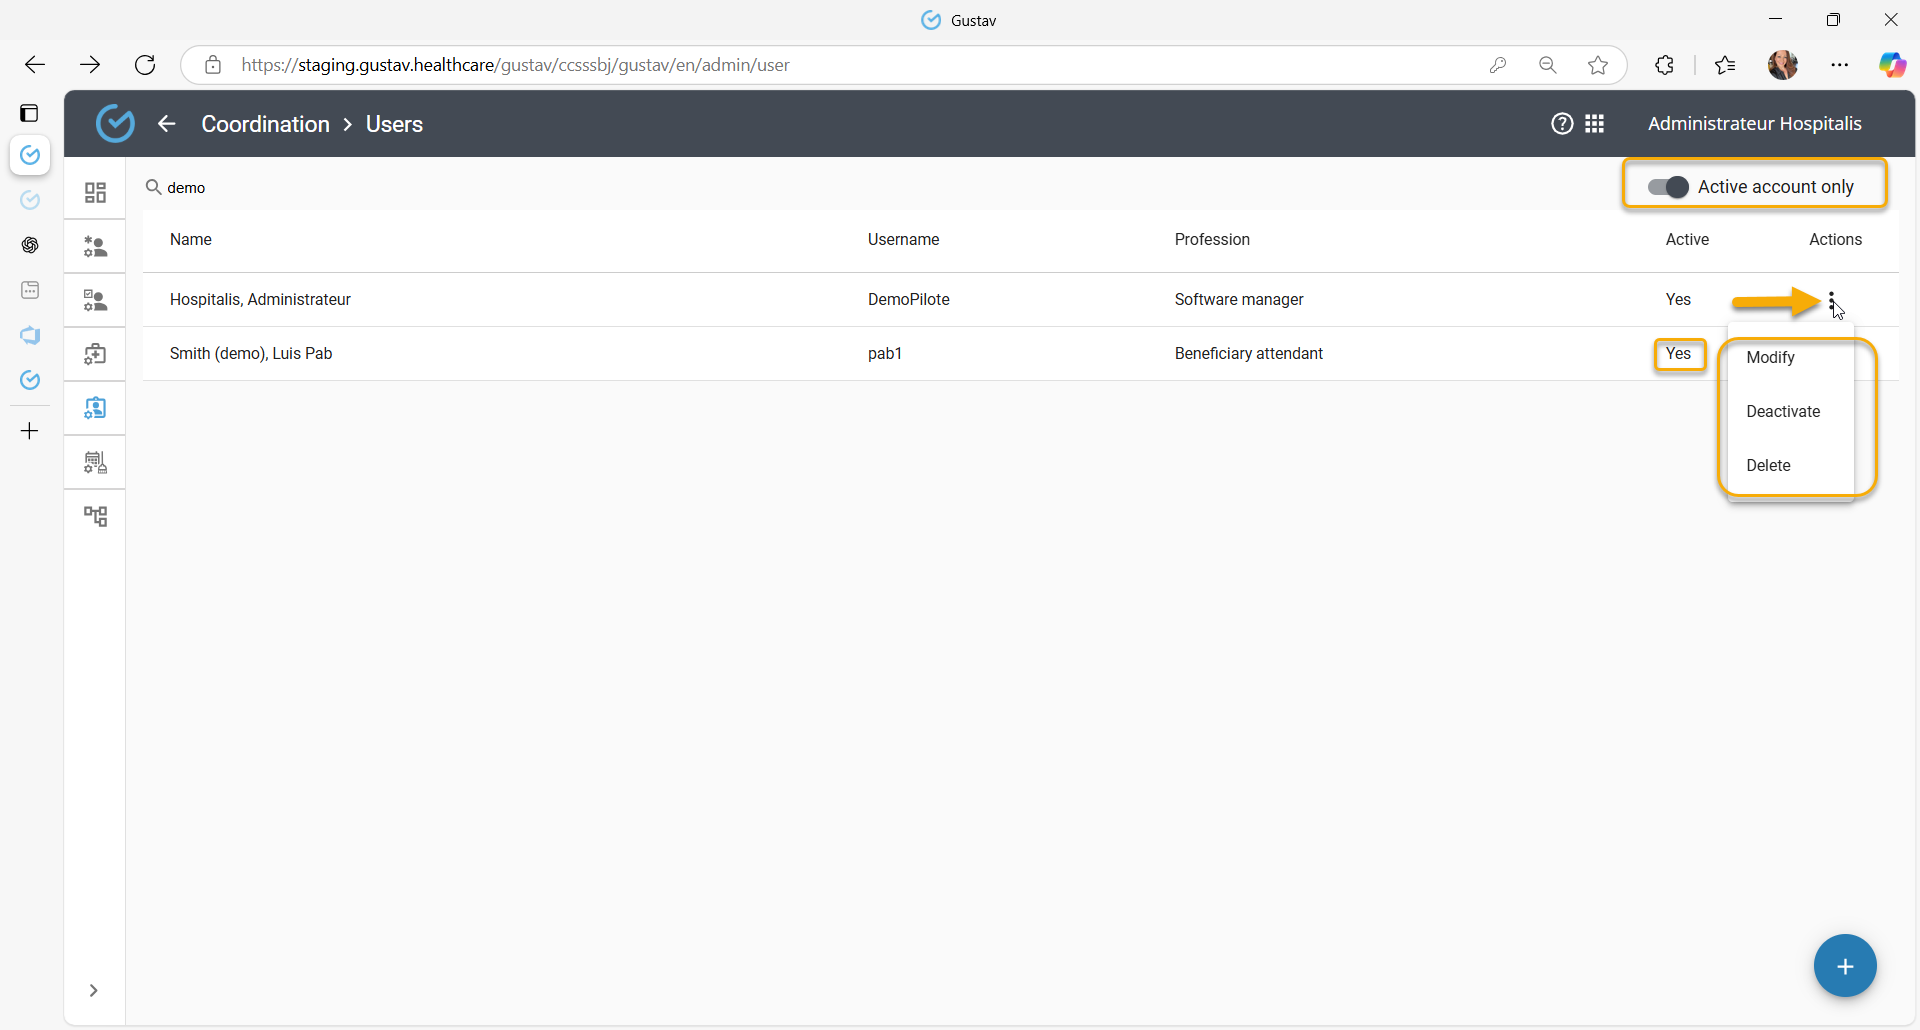
Task: Open the dashboard grid icon in sidebar
Action: click(x=95, y=193)
